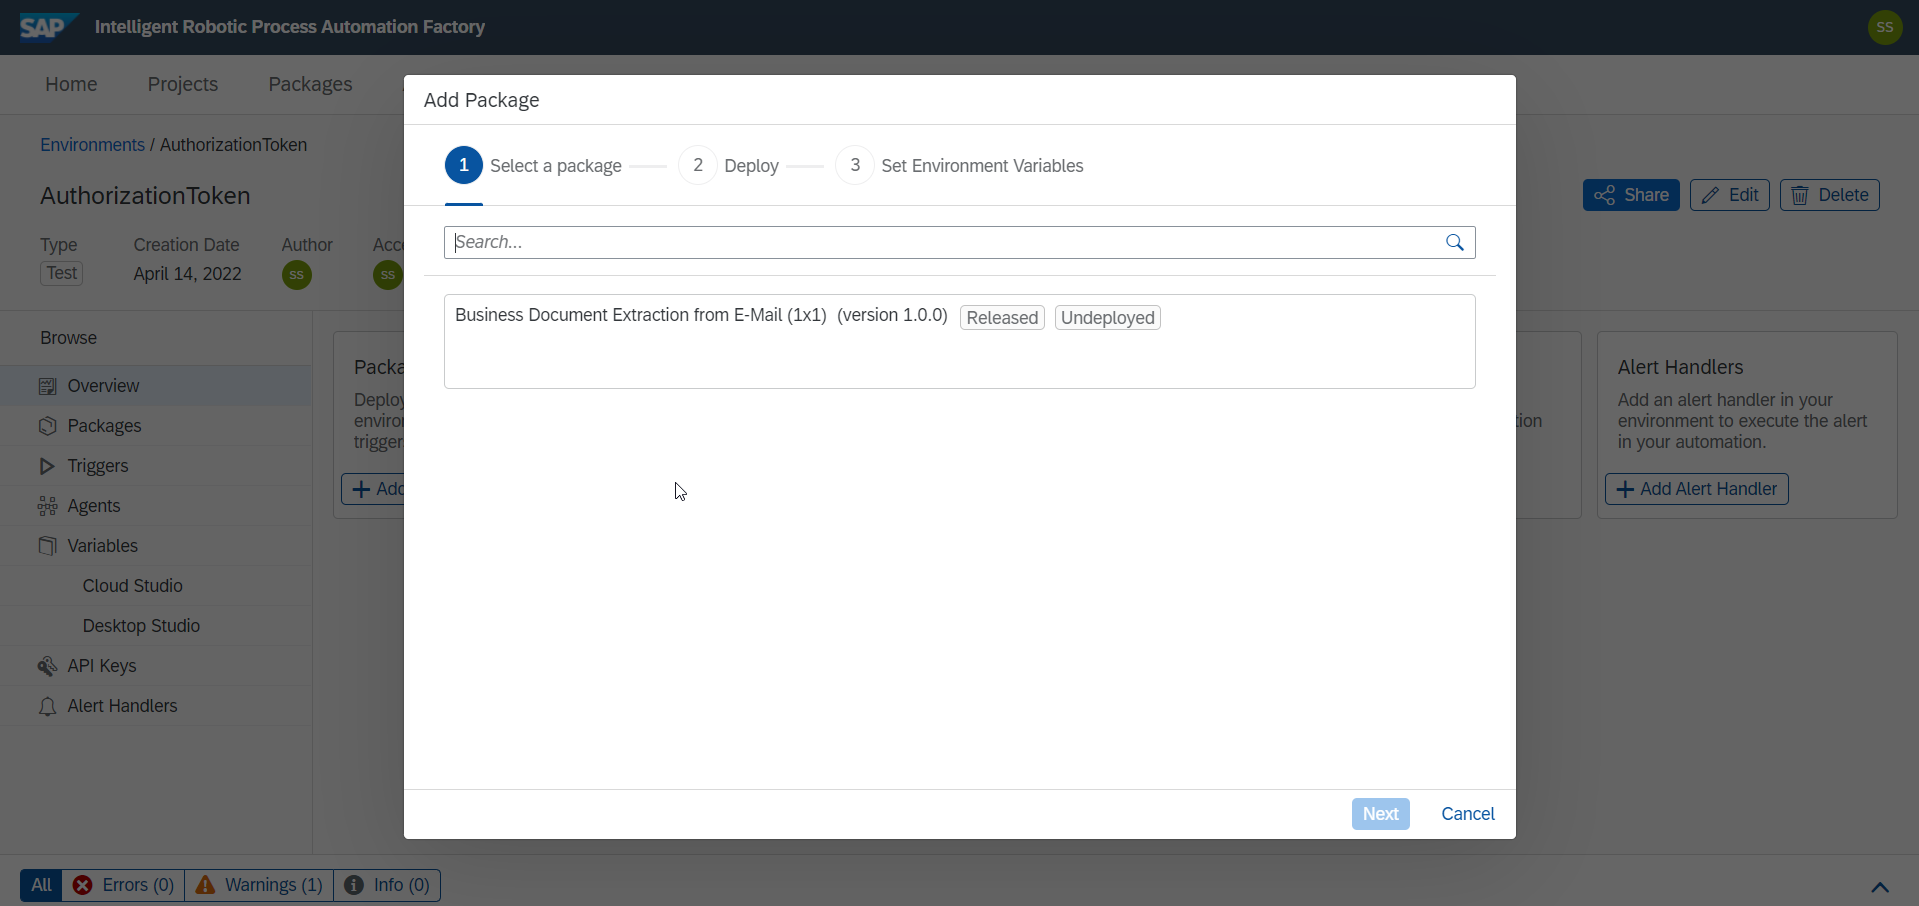The height and width of the screenshot is (906, 1919).
Task: Click the Warnings triangle icon
Action: [205, 885]
